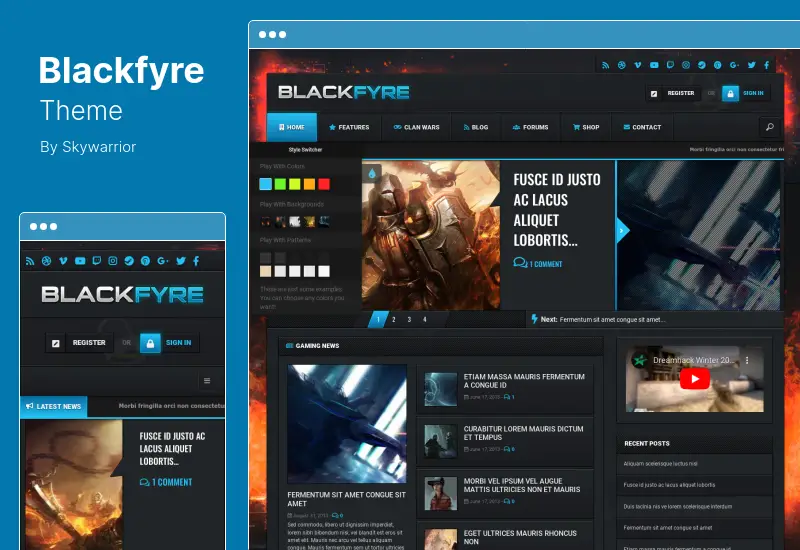Jump to slide 3 in slider pagination
The image size is (800, 550).
(408, 320)
